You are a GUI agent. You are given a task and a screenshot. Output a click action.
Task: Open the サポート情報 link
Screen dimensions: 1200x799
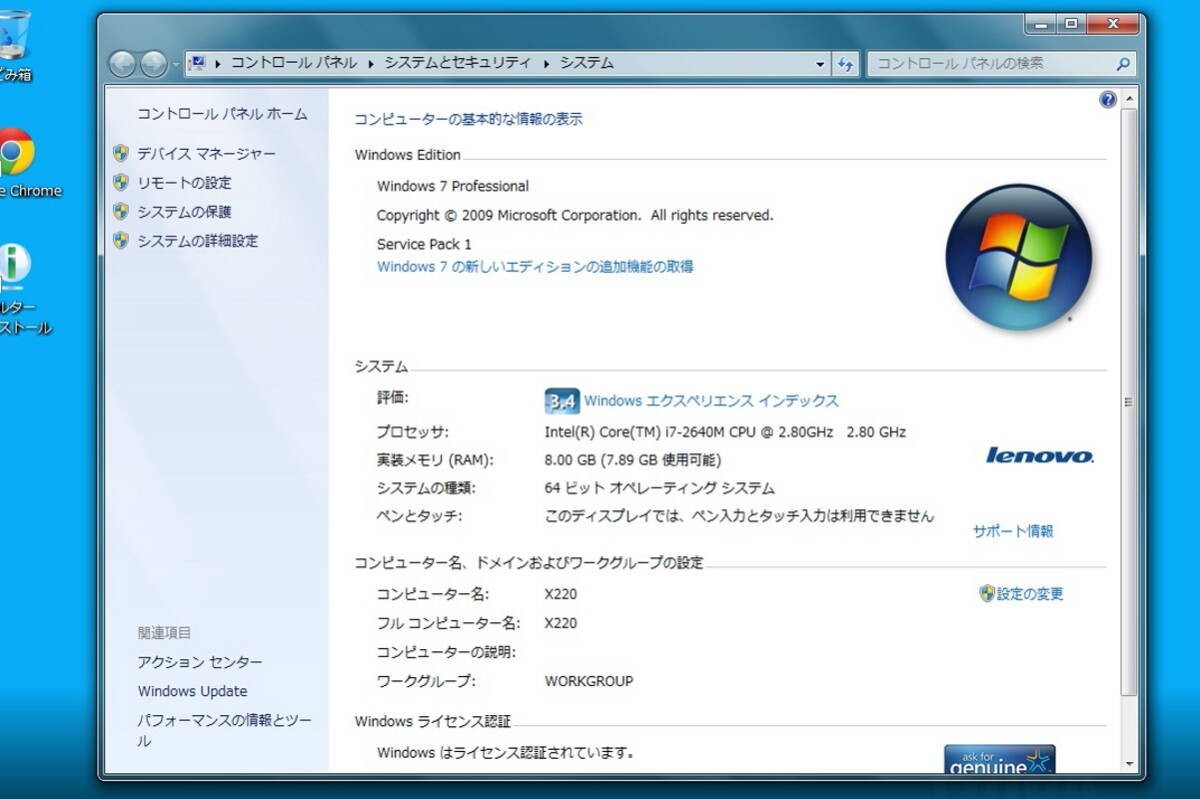coord(1013,531)
